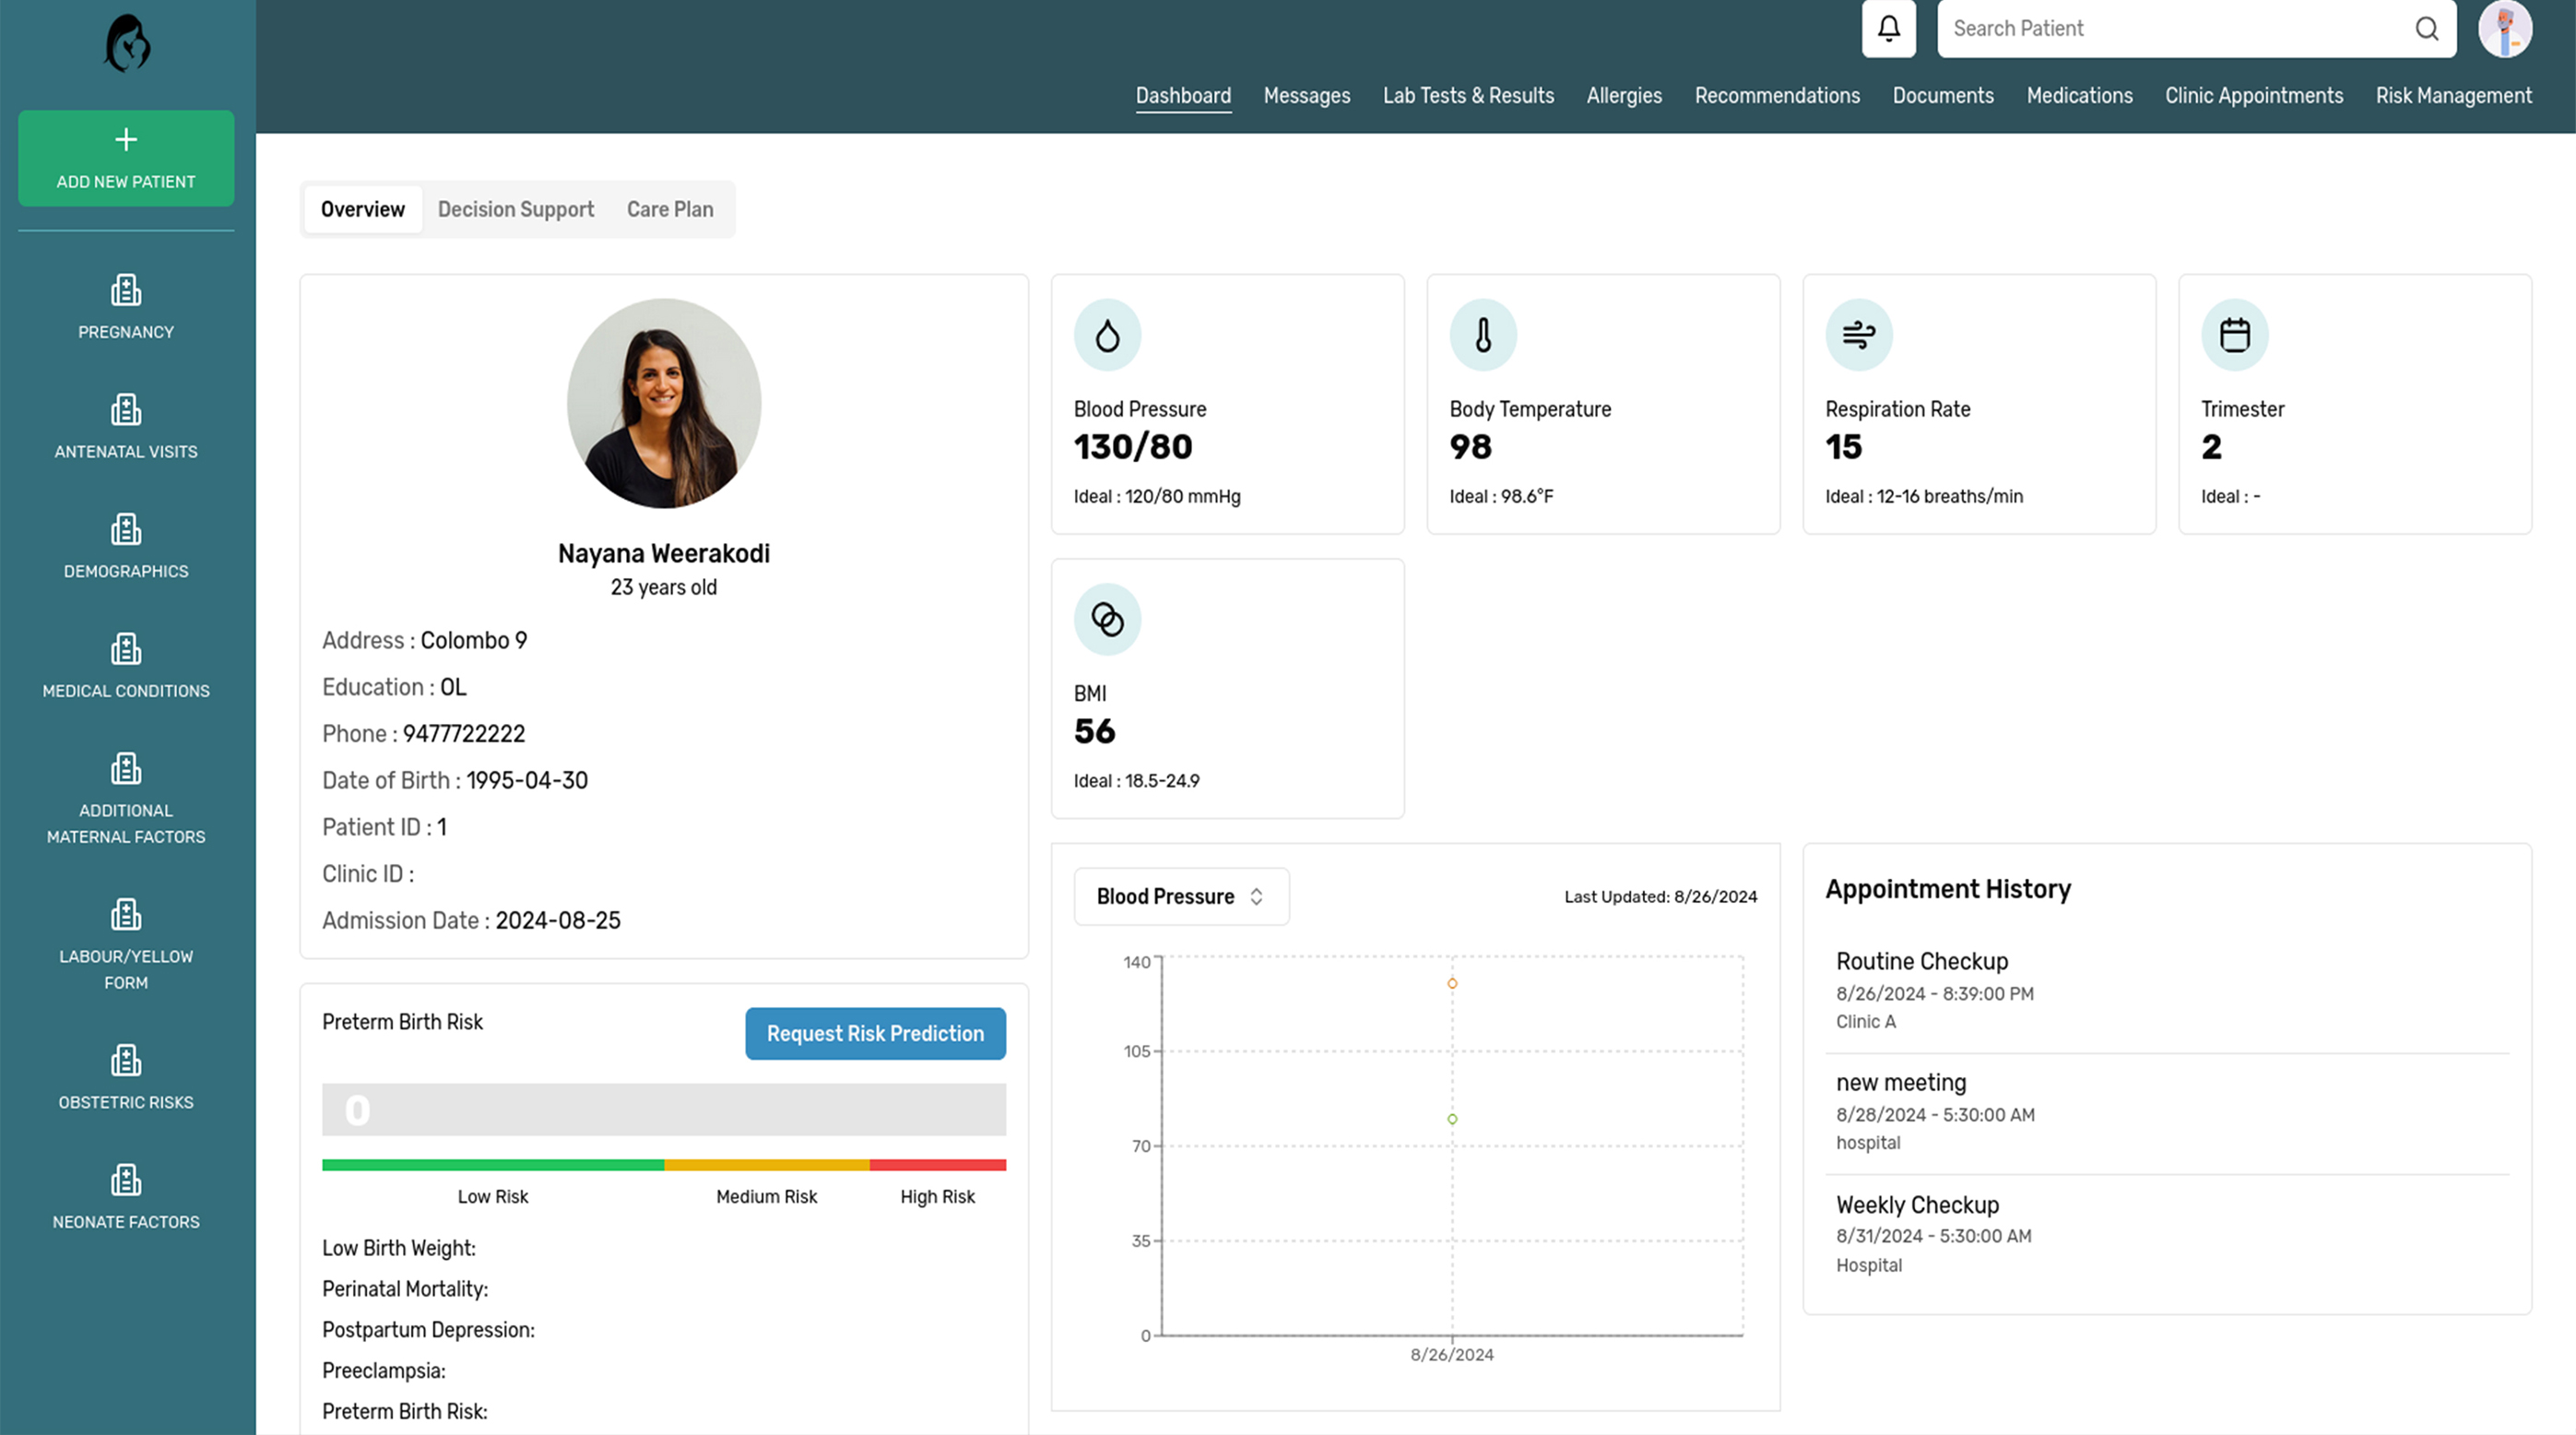
Task: Click Body Temperature thermometer icon
Action: click(1483, 335)
